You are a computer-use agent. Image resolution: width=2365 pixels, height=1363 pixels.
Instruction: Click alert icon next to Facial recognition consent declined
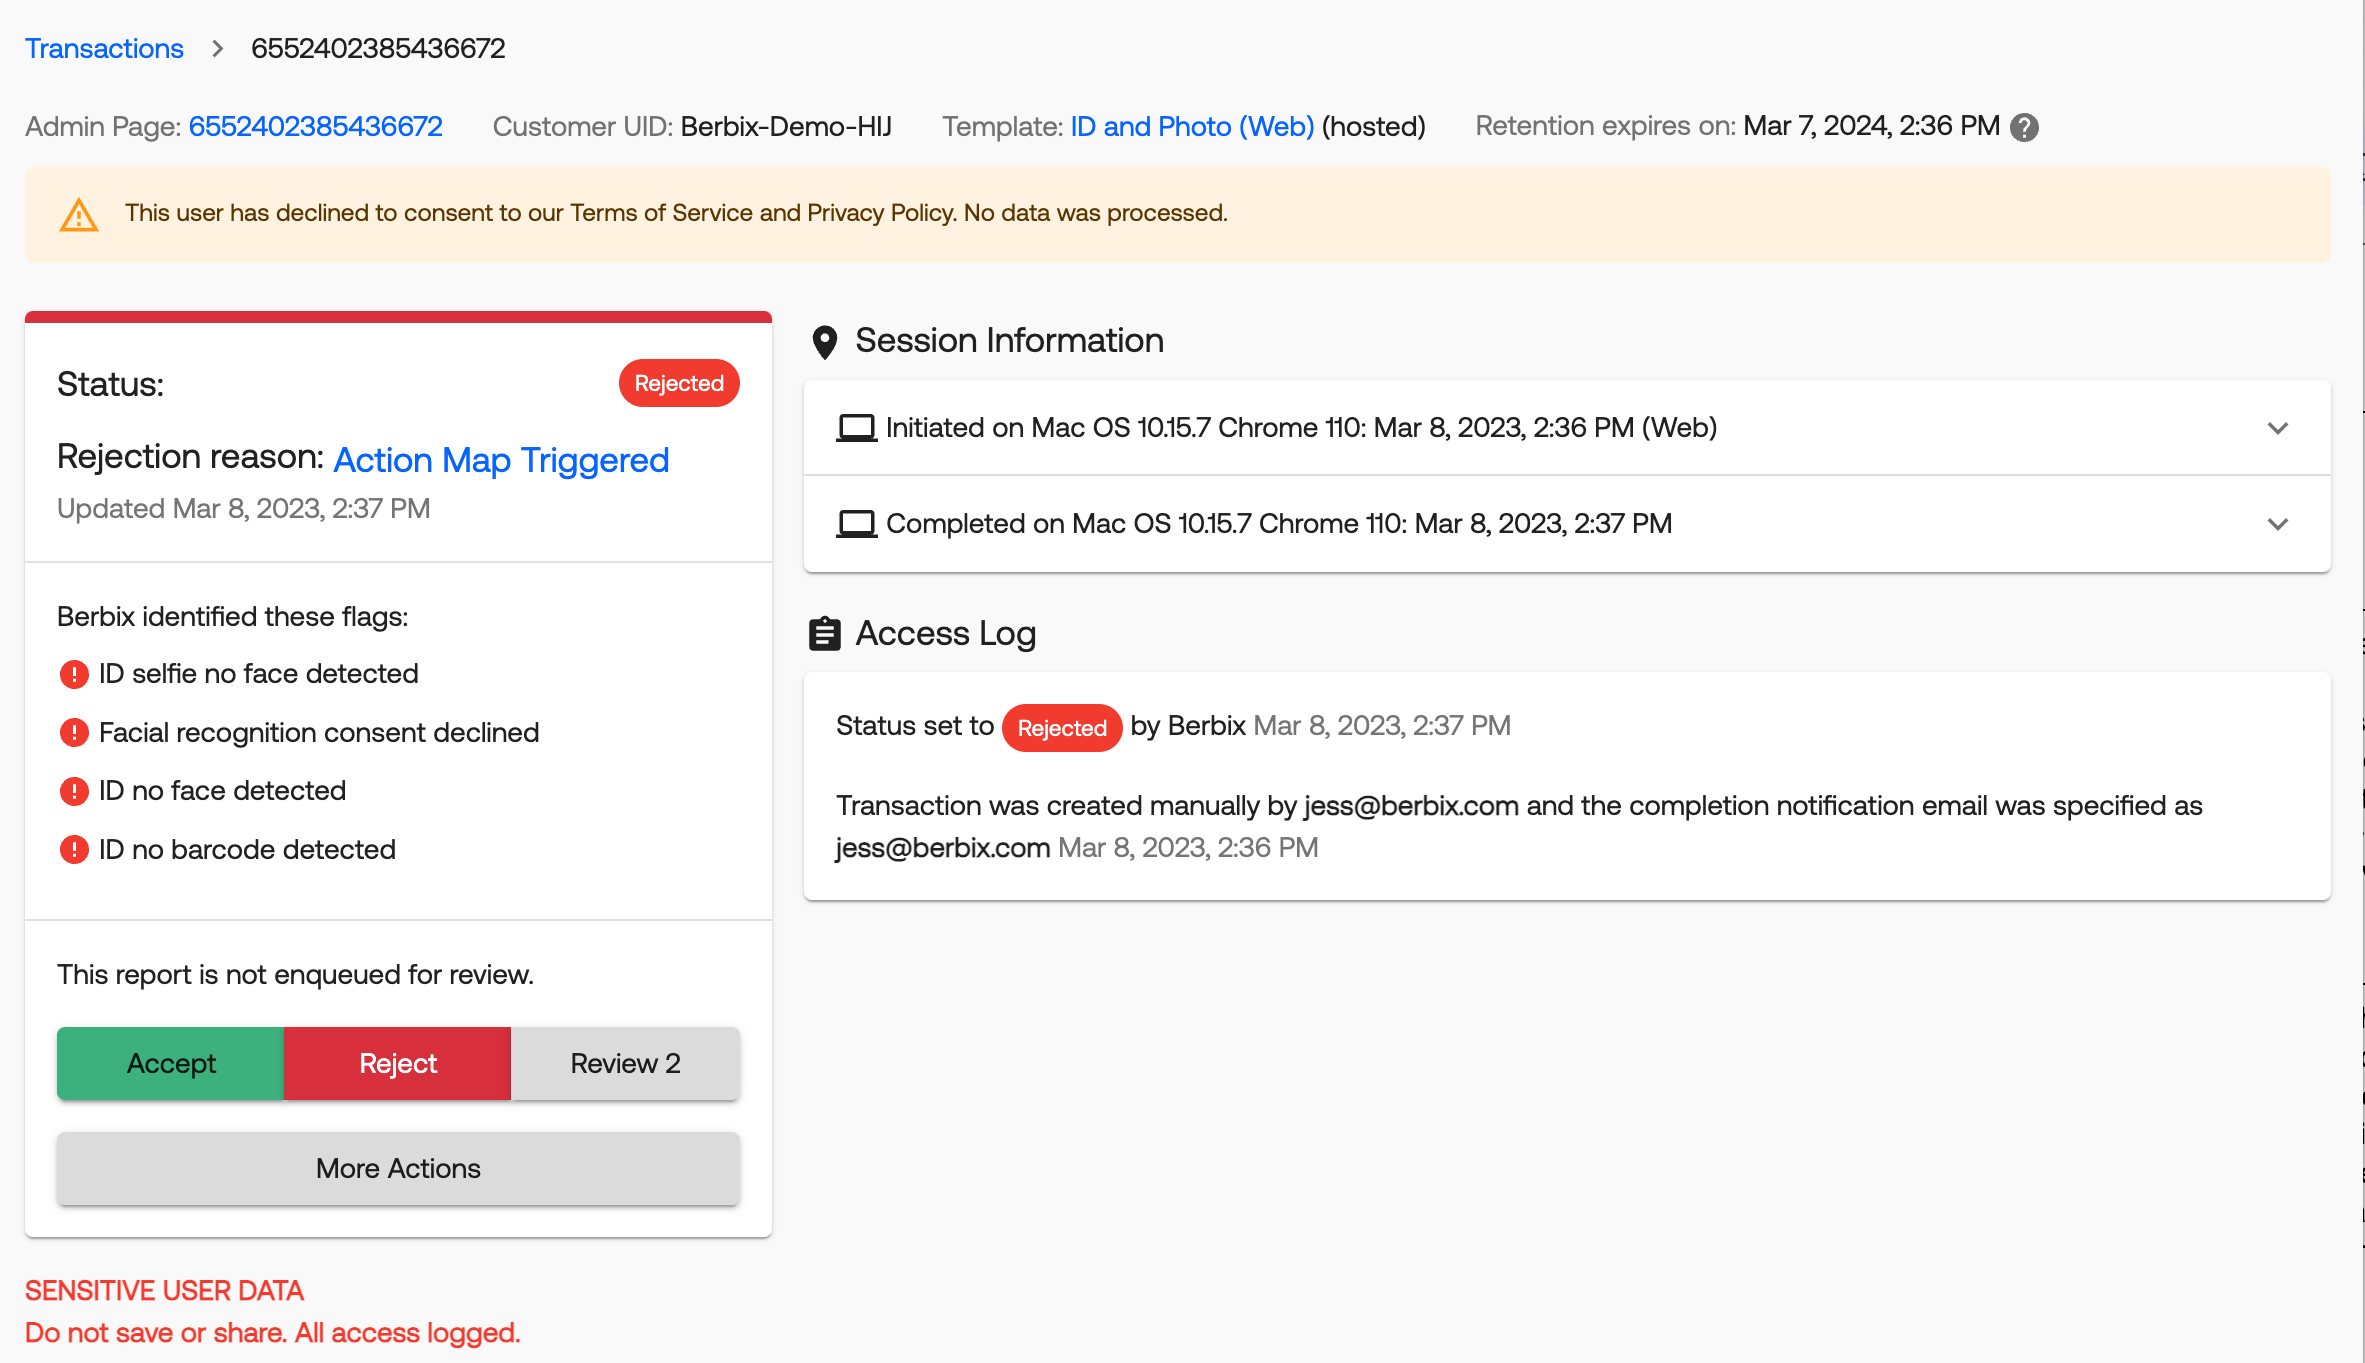point(74,733)
